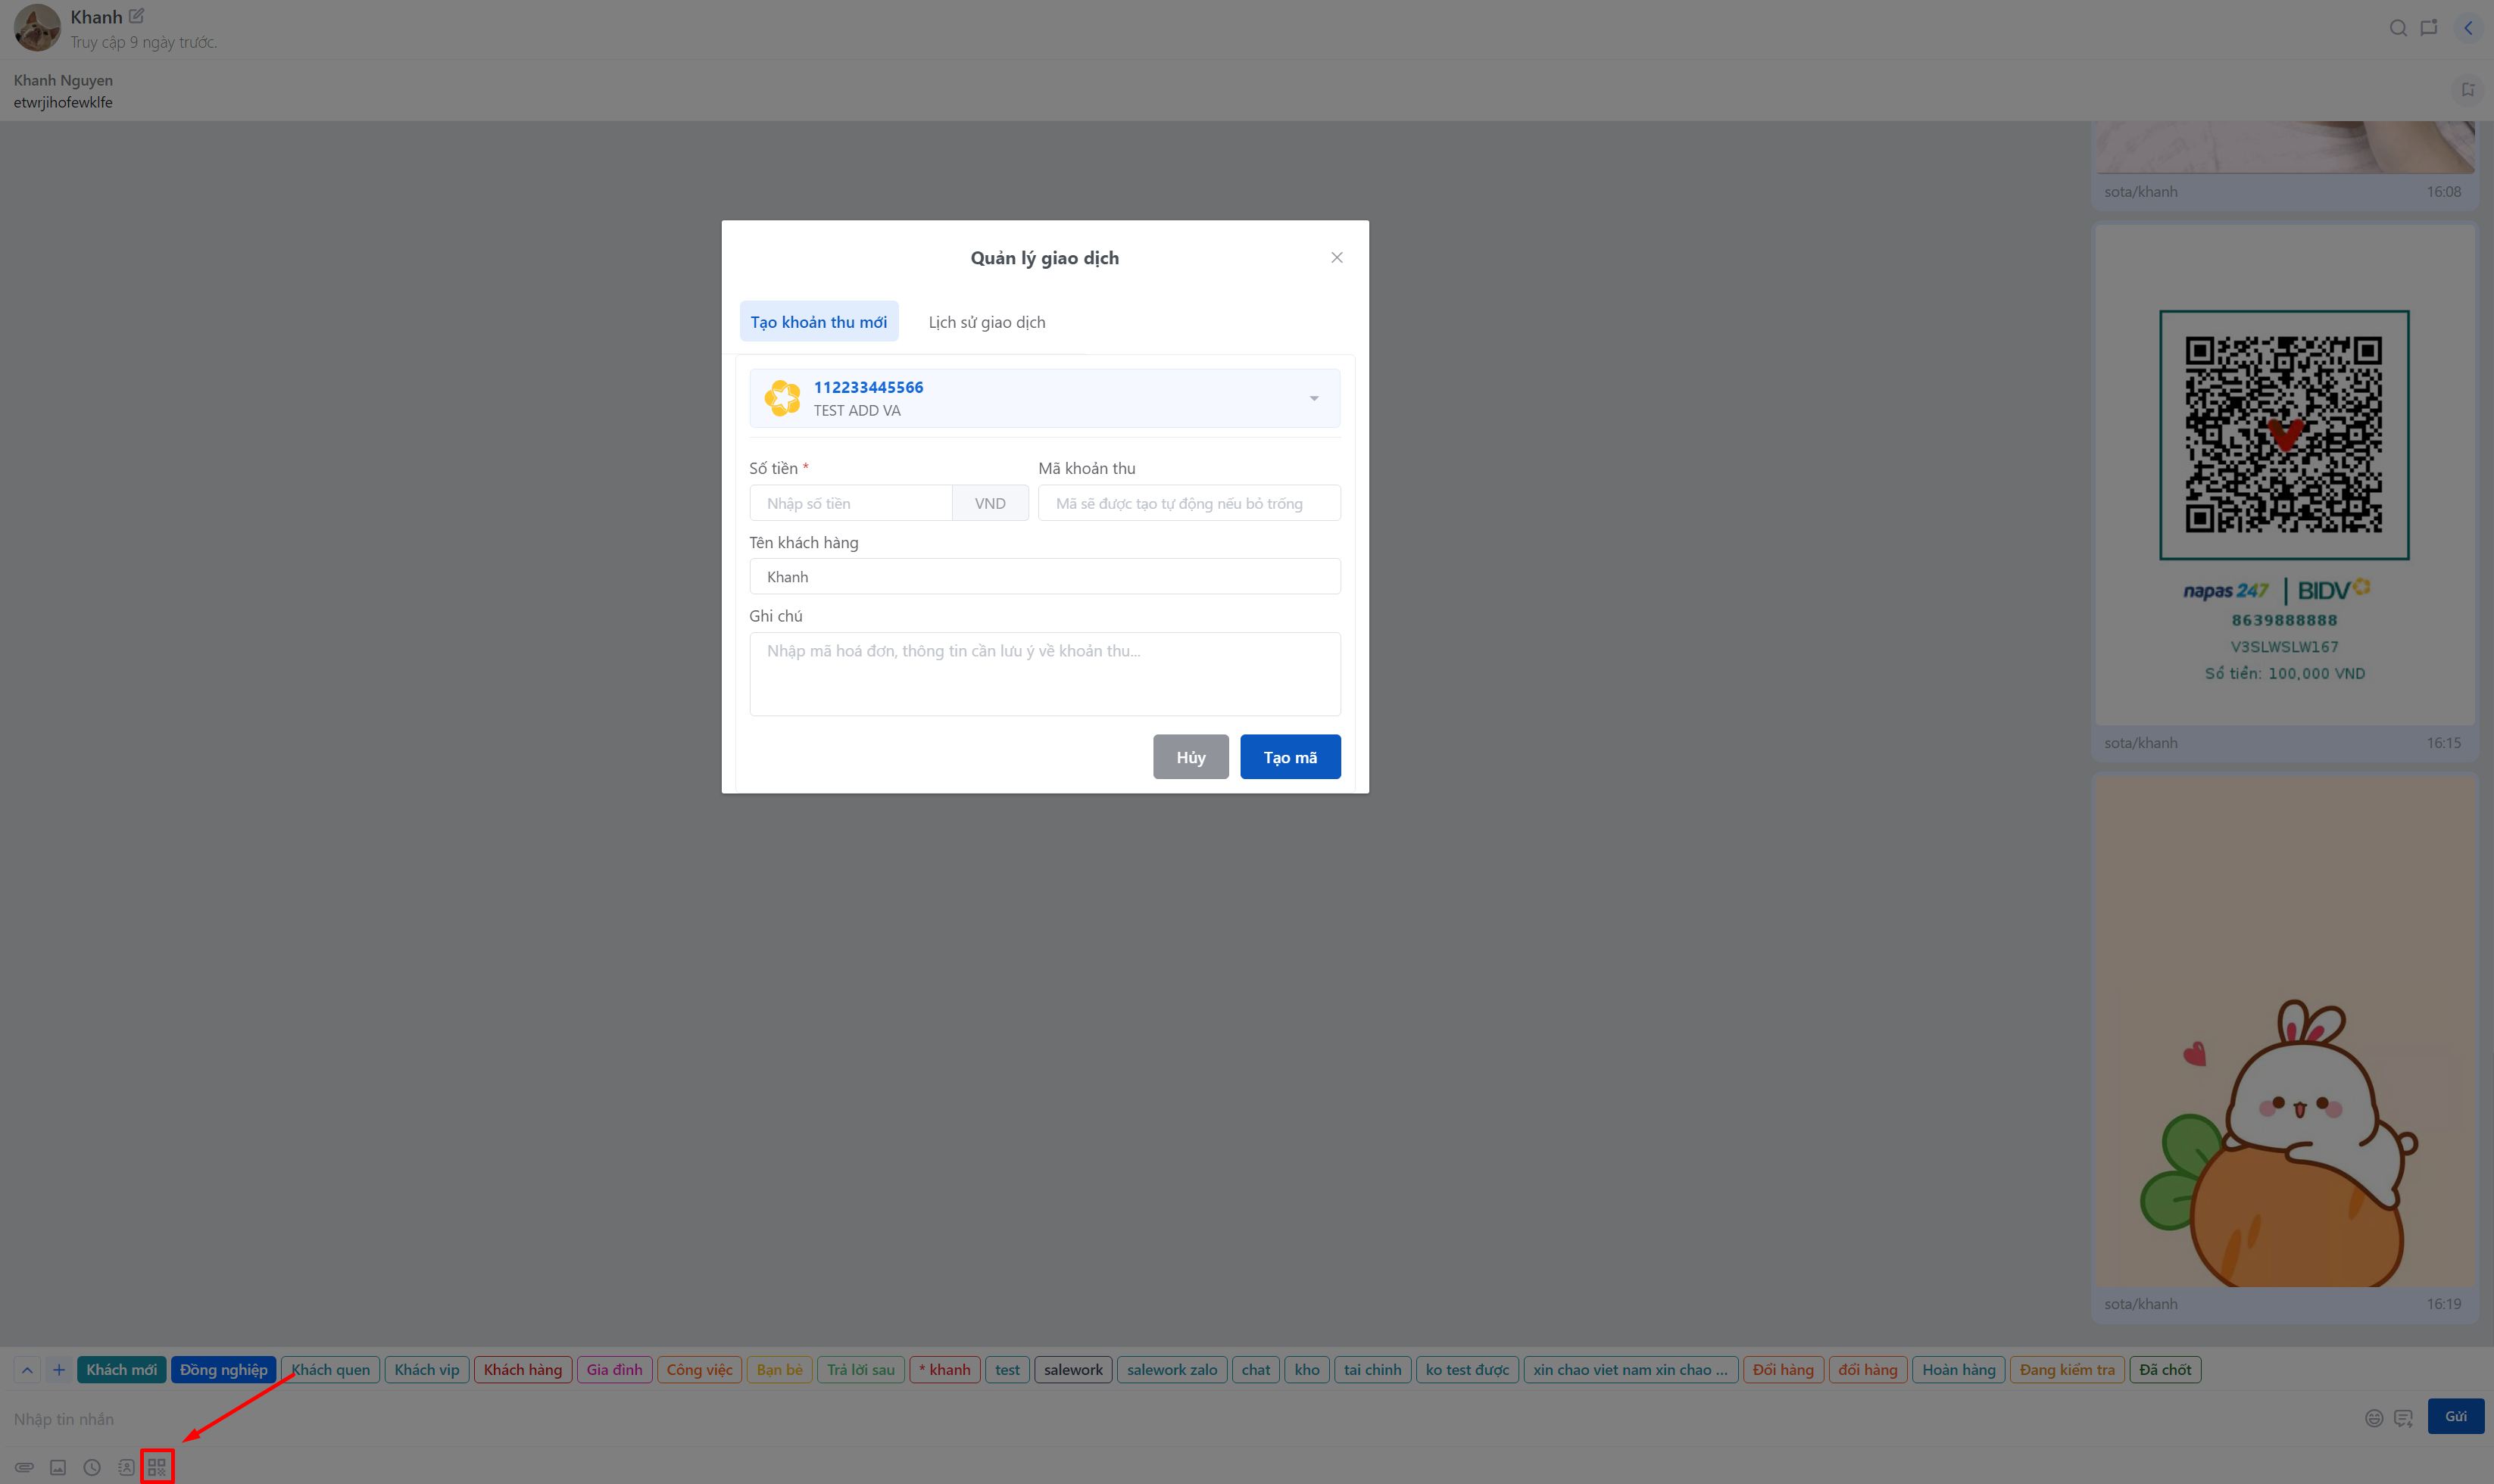This screenshot has height=1484, width=2494.
Task: Toggle the chat tag
Action: [x=1256, y=1370]
